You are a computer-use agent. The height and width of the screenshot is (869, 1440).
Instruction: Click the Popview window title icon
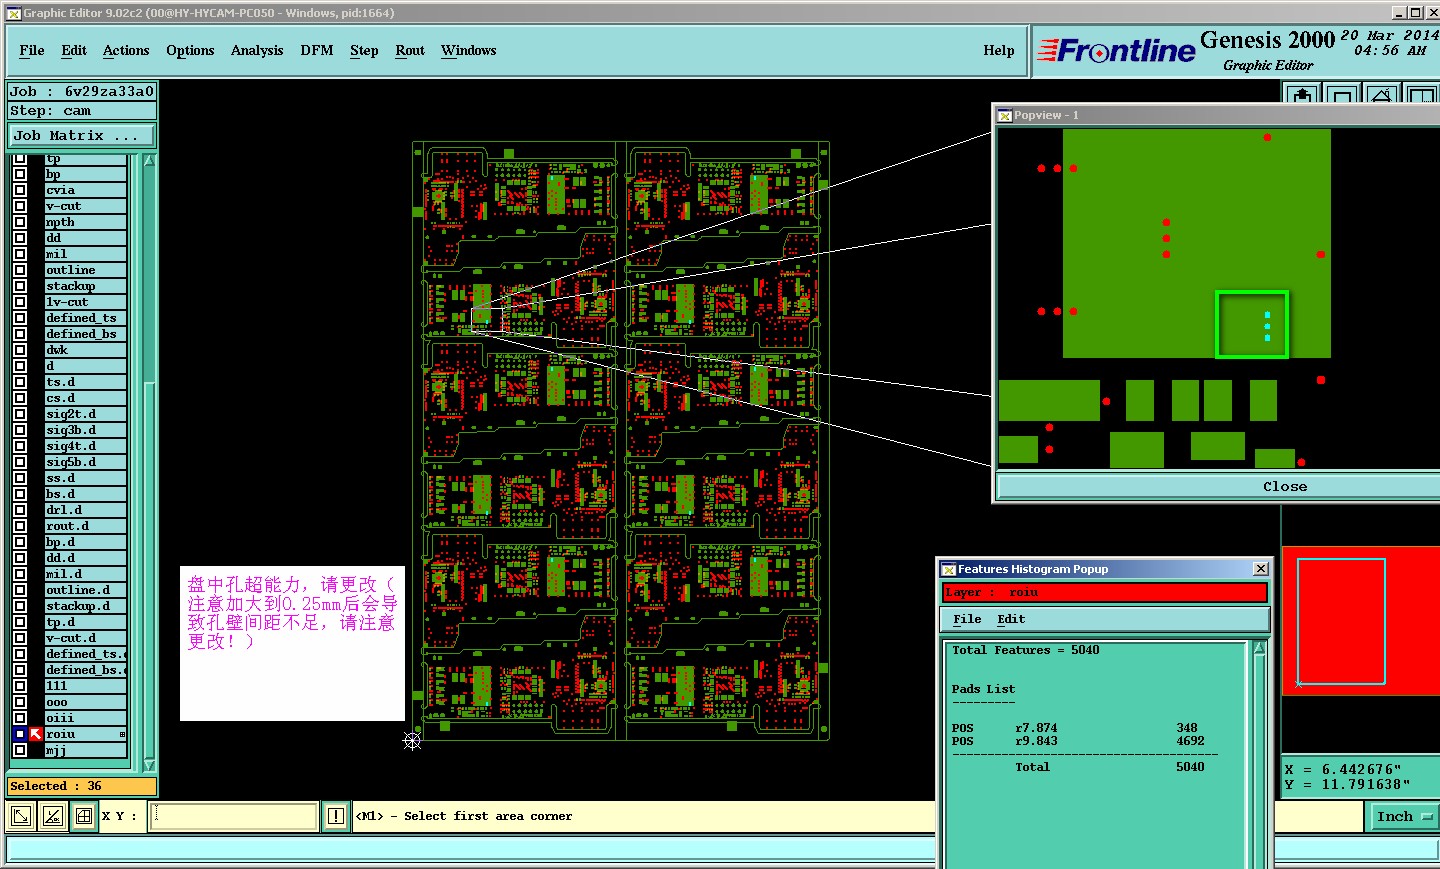point(1004,115)
